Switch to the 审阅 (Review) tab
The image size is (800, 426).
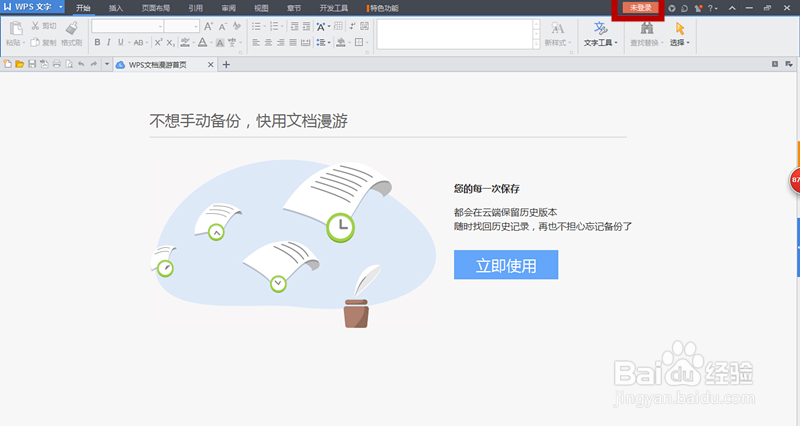(x=229, y=8)
